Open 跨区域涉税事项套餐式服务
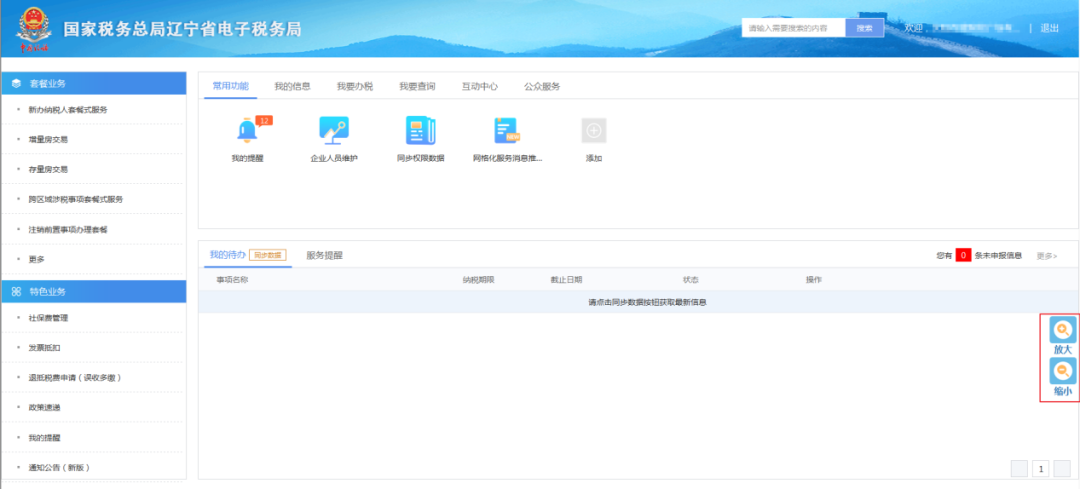1080x489 pixels. (76, 199)
